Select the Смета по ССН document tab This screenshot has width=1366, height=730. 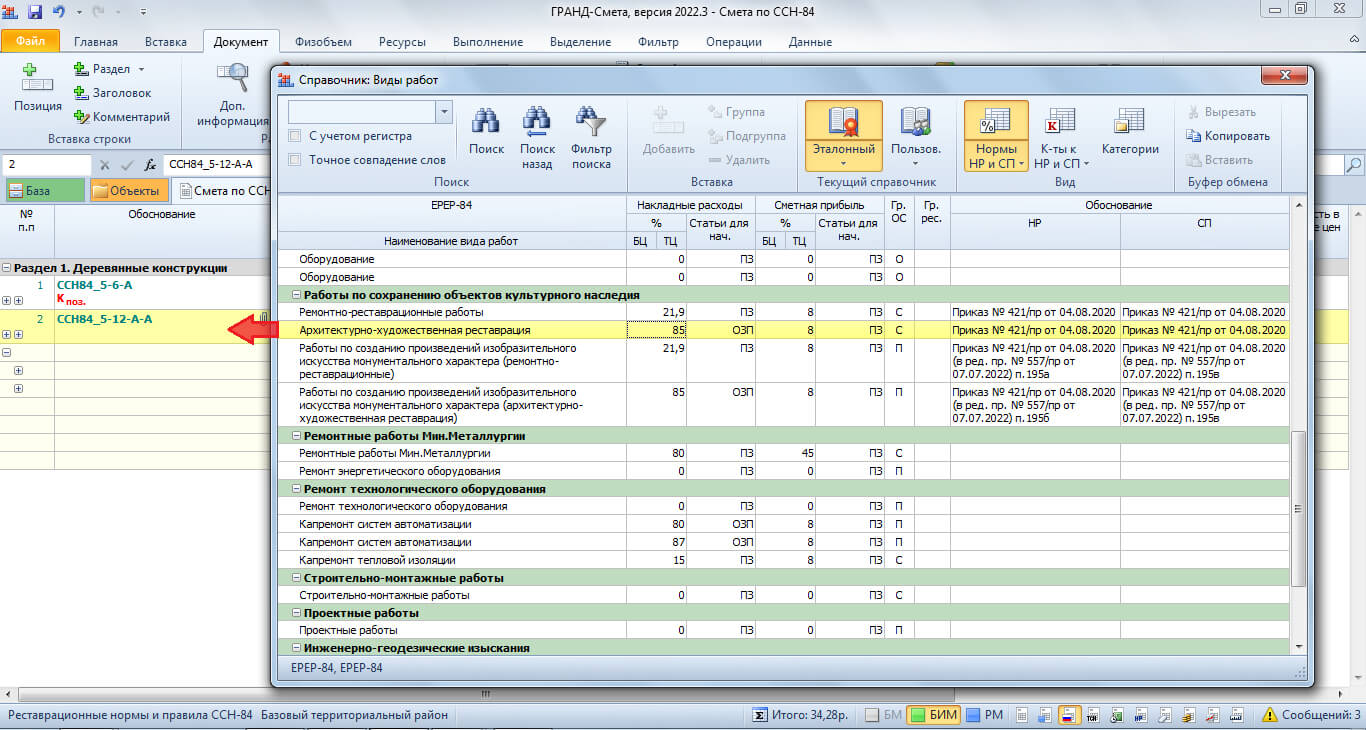coord(223,190)
